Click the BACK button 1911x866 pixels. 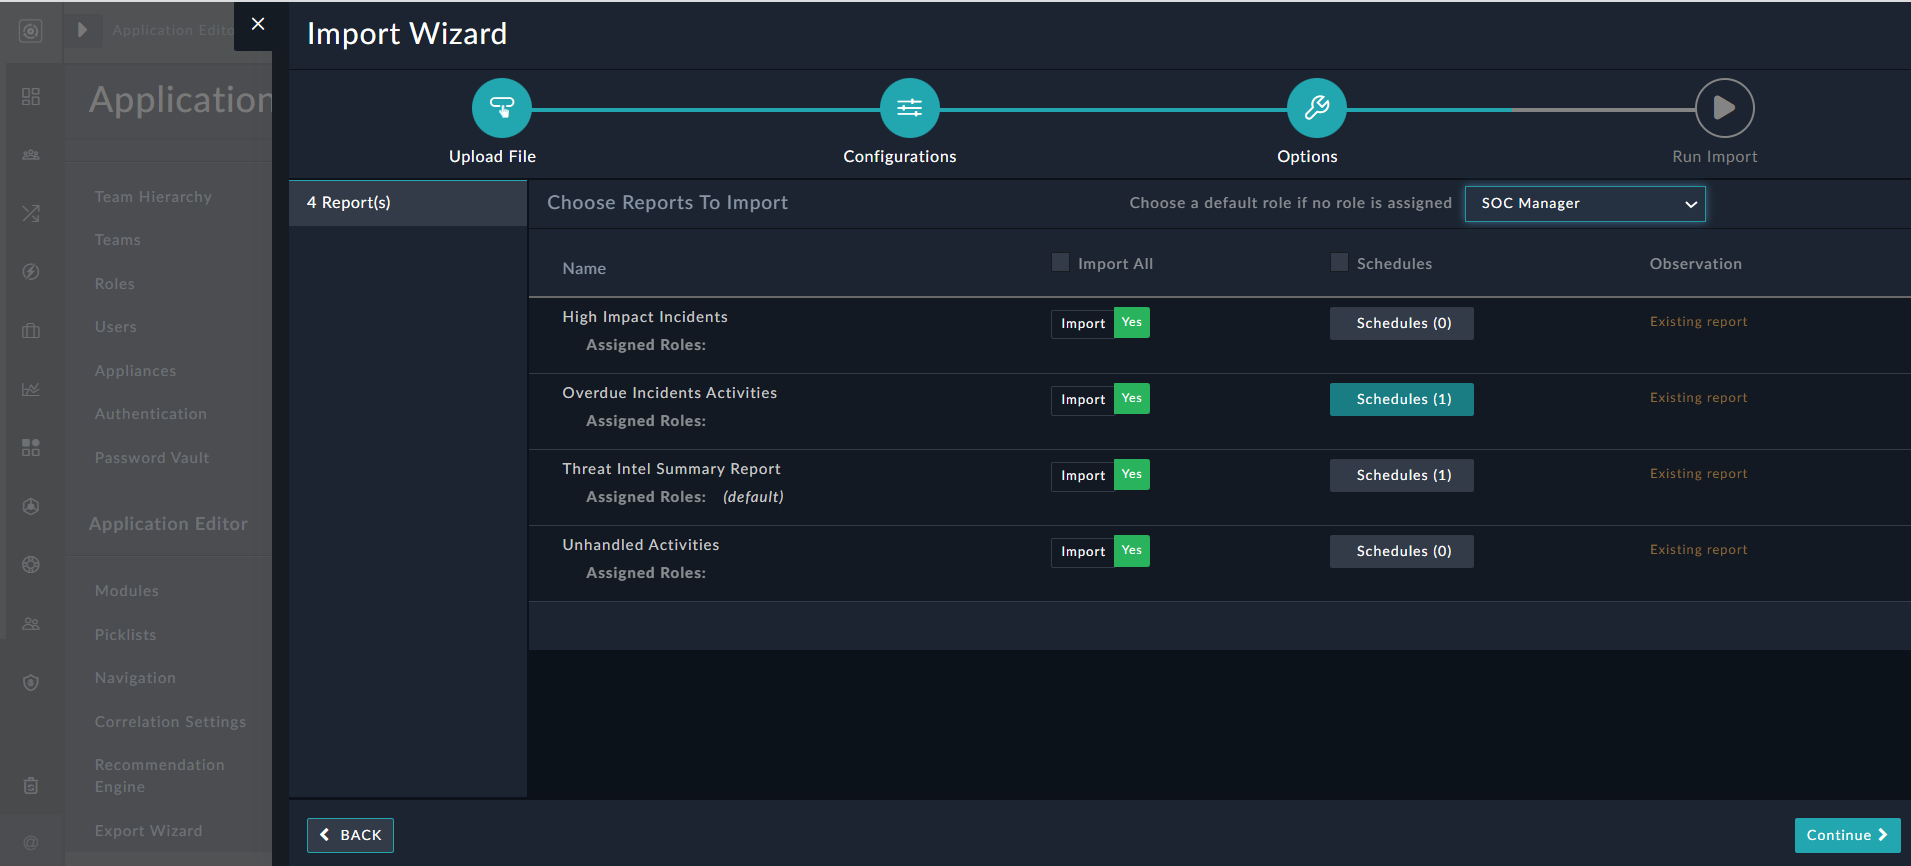tap(350, 835)
